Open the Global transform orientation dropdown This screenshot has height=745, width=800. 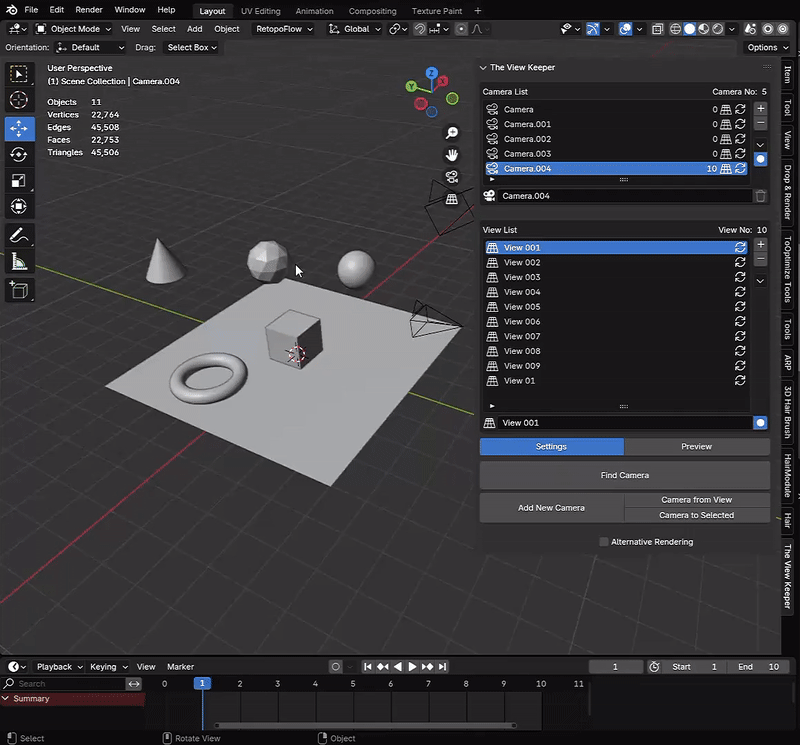(x=355, y=29)
